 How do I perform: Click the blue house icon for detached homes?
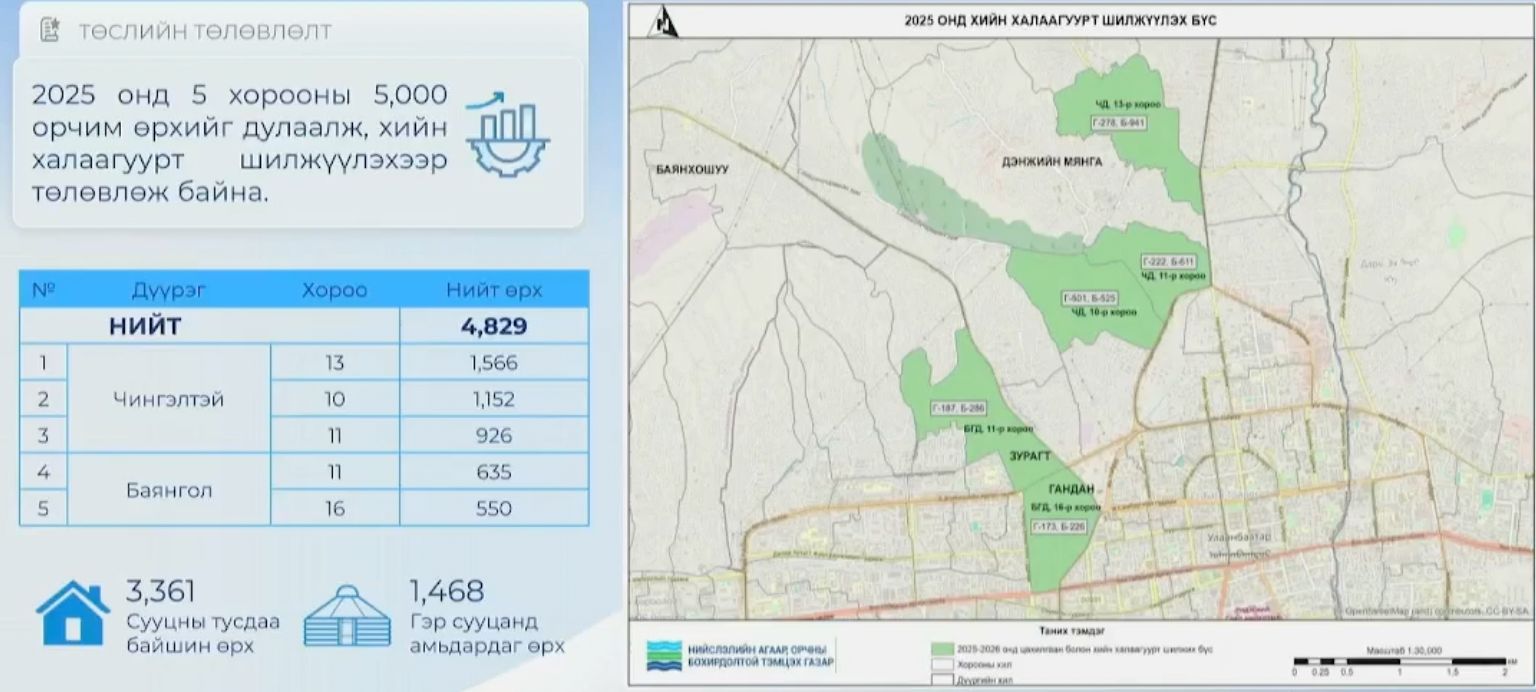click(73, 614)
